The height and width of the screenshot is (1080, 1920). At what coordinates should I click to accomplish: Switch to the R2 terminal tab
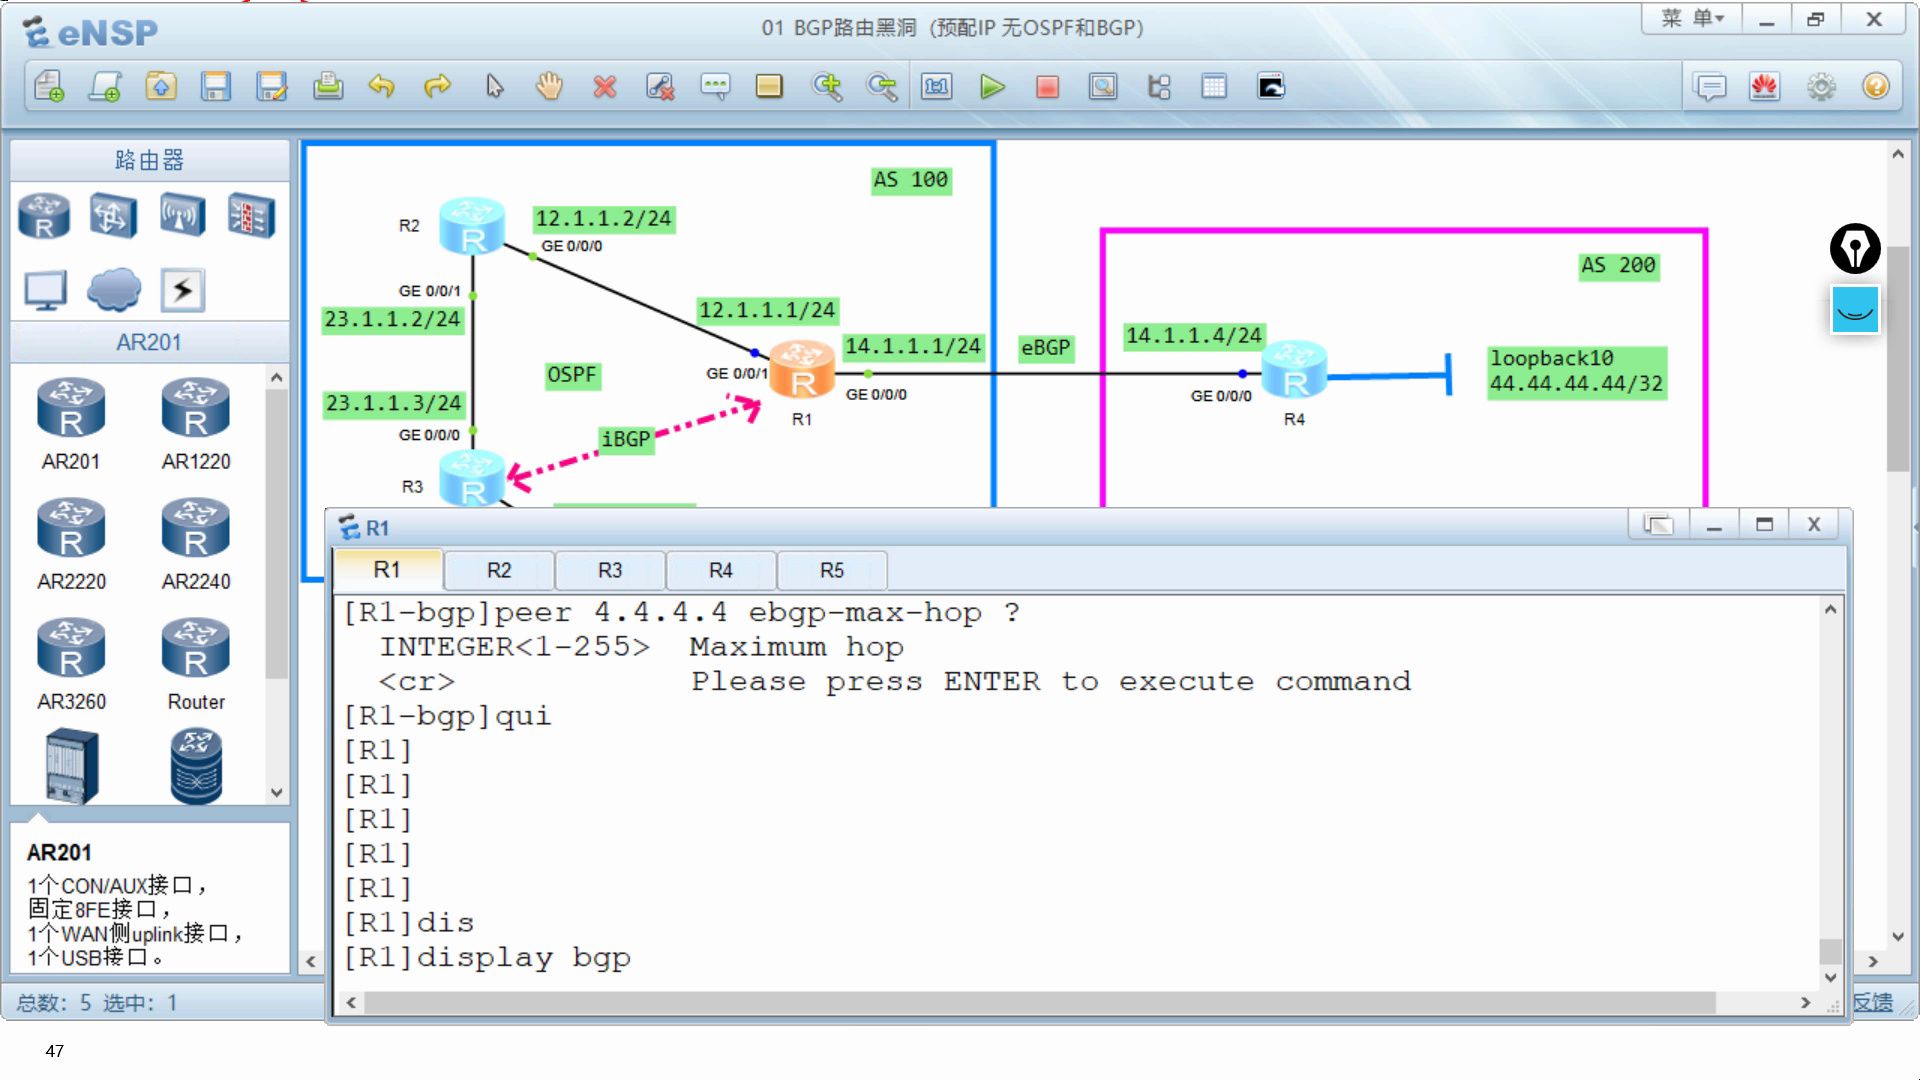click(499, 570)
